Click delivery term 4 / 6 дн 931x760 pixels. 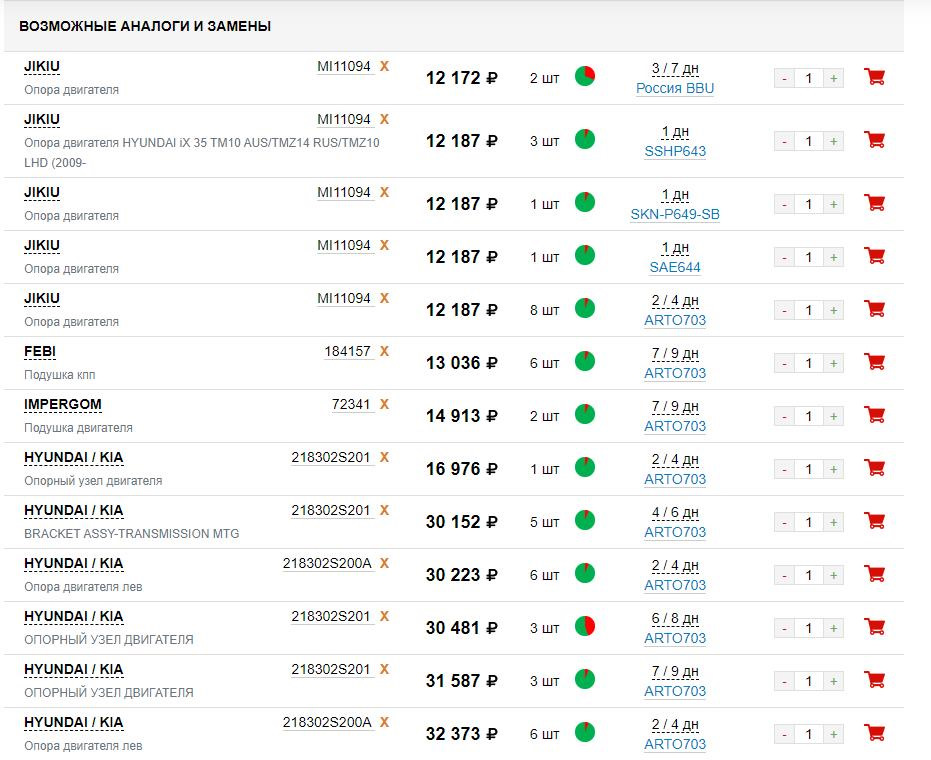click(x=675, y=512)
